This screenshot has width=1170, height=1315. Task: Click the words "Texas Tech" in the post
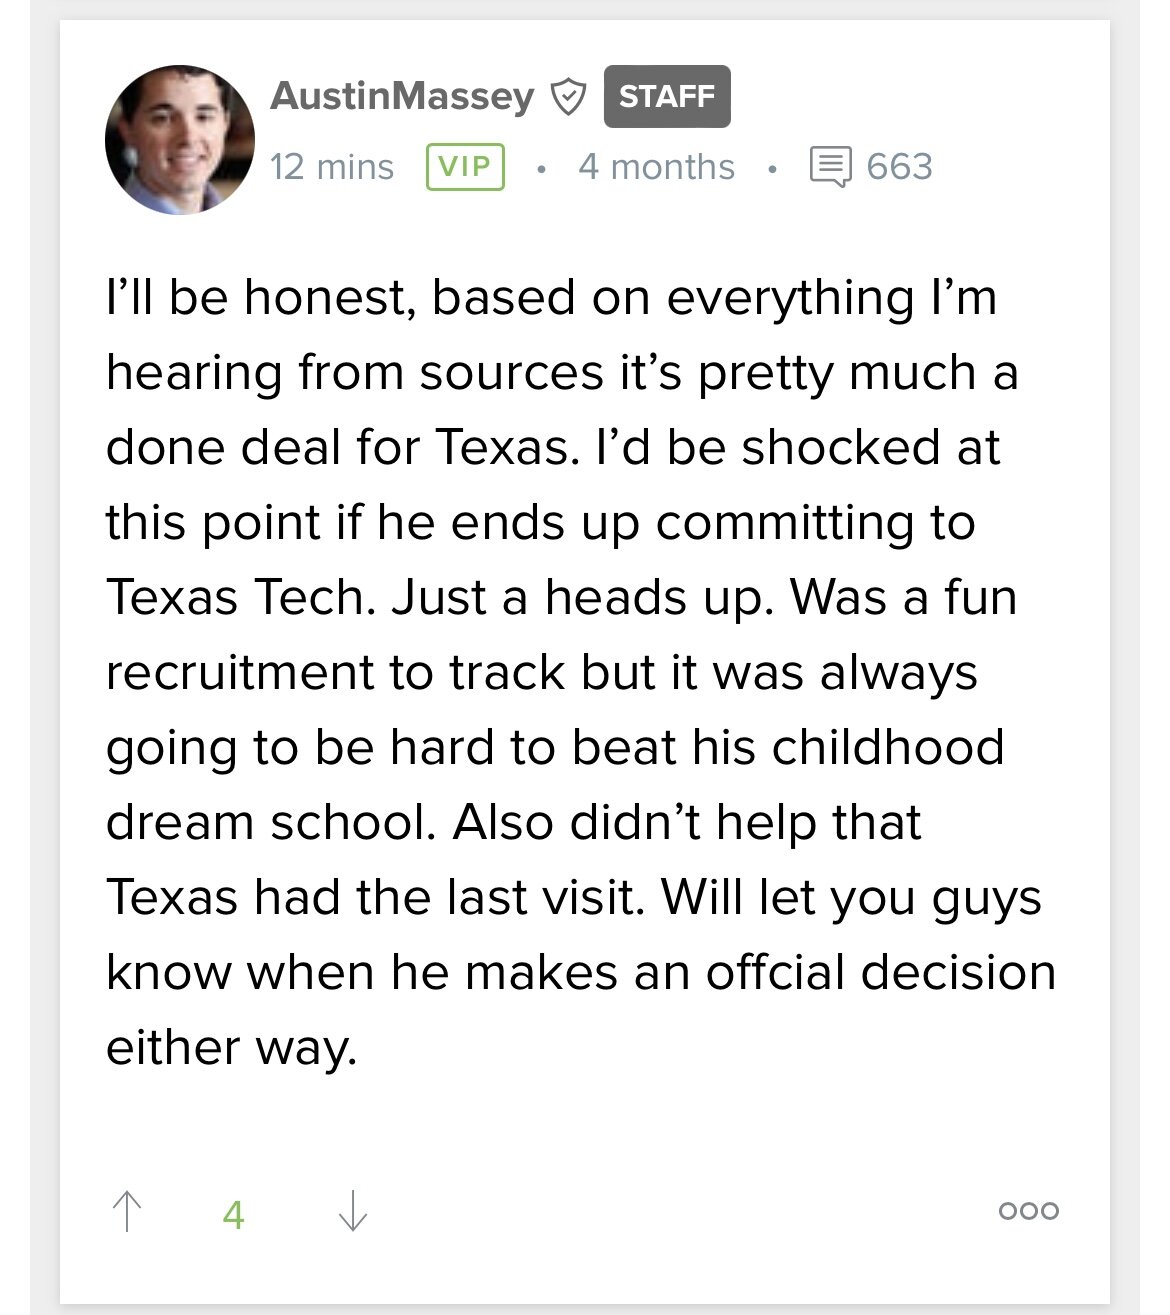pyautogui.click(x=236, y=598)
